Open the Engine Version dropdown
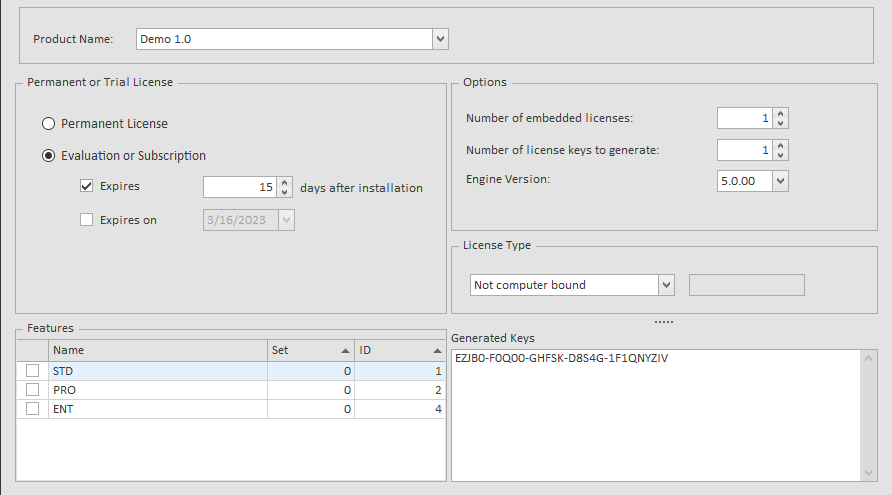Image resolution: width=892 pixels, height=495 pixels. [x=780, y=181]
